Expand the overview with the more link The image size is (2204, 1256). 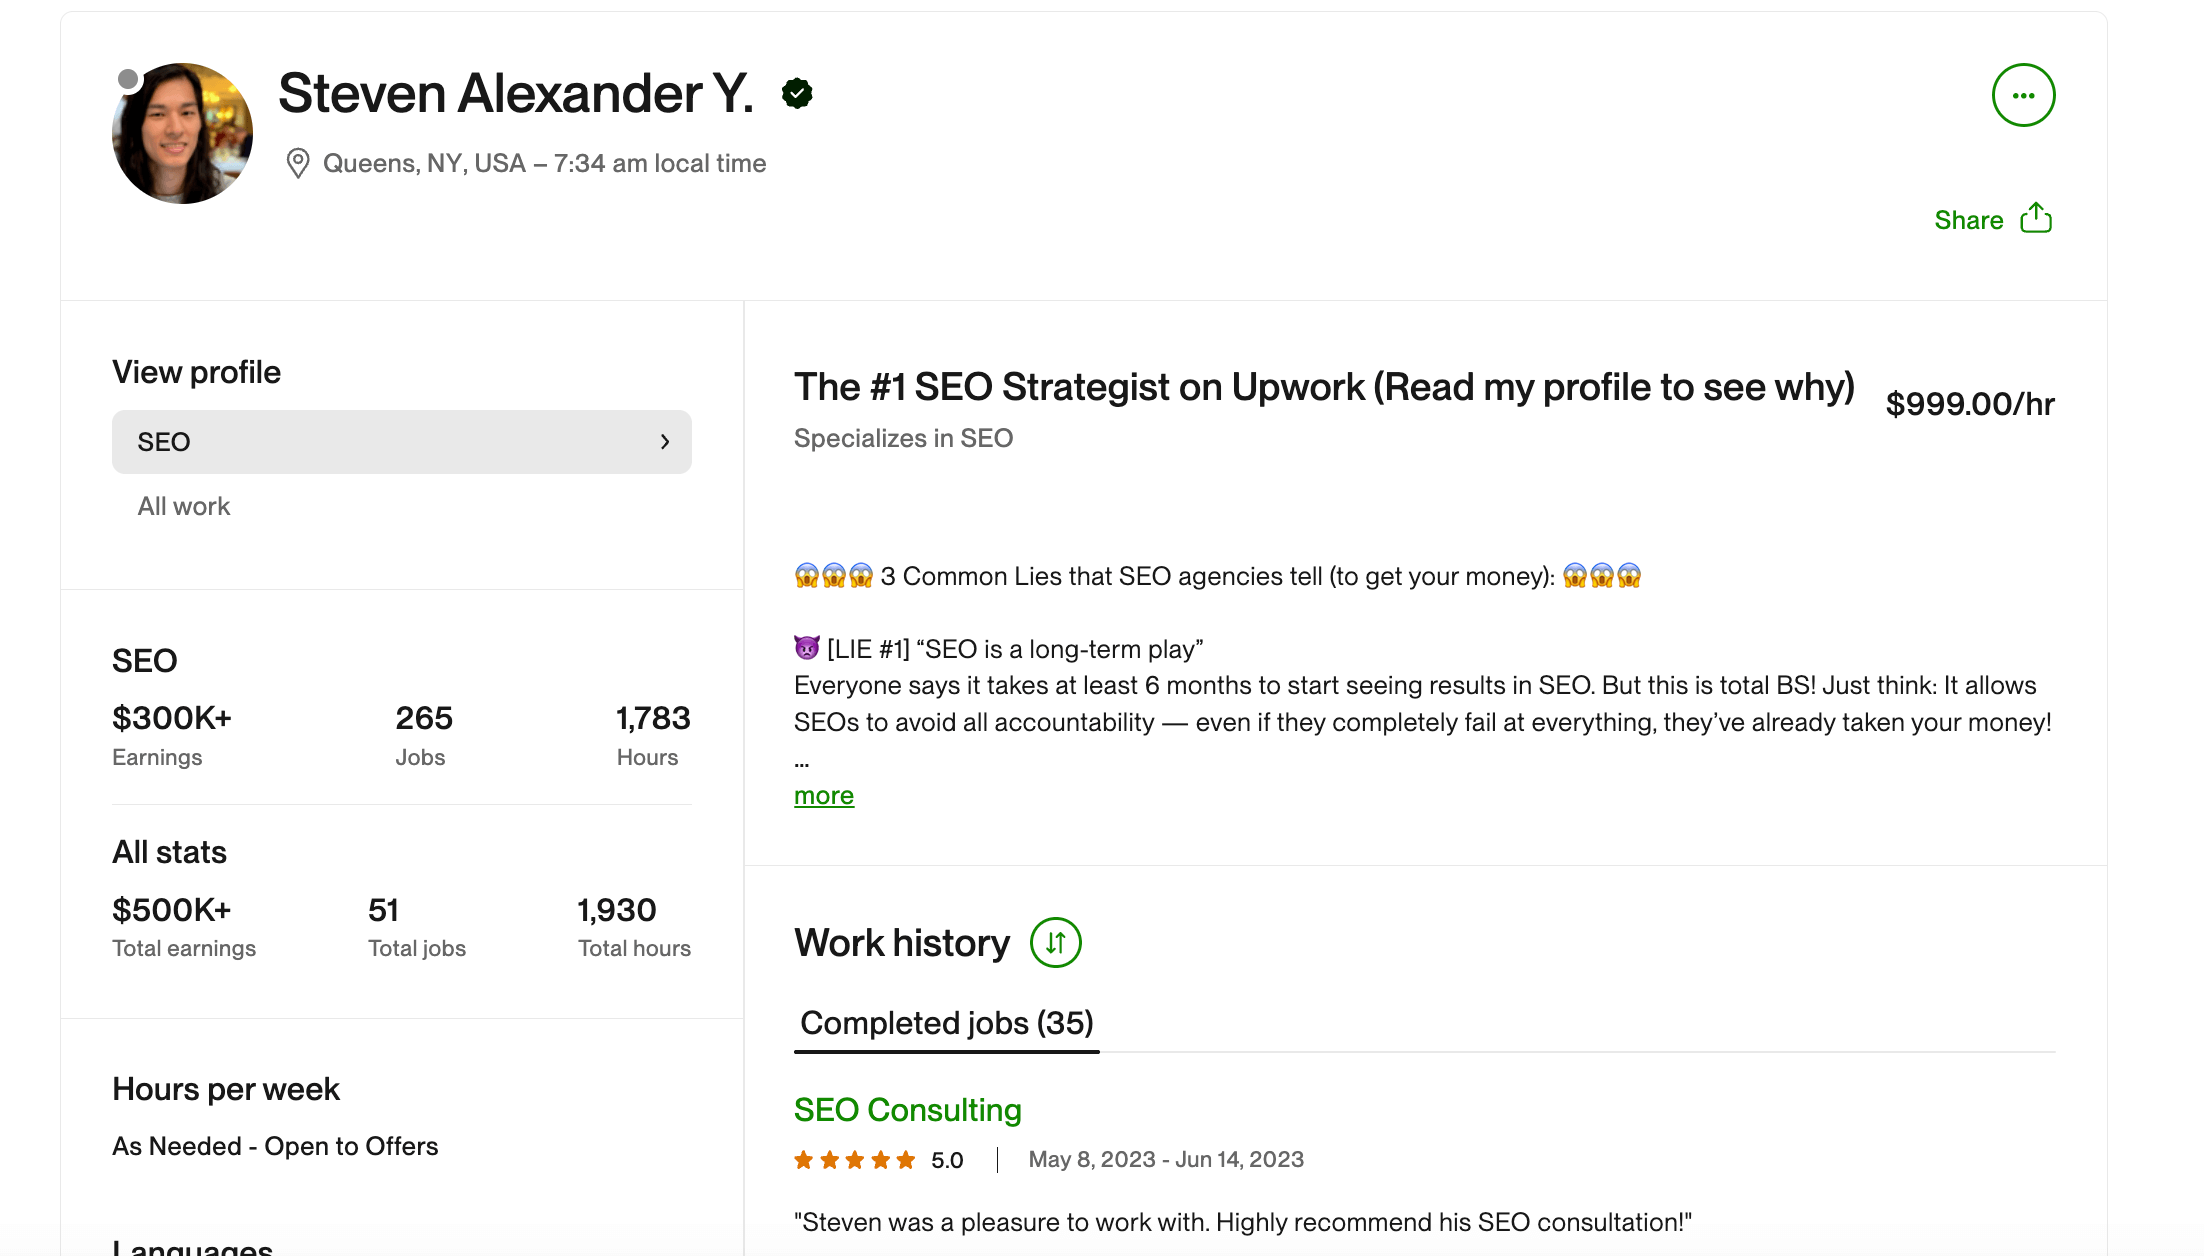[x=824, y=795]
